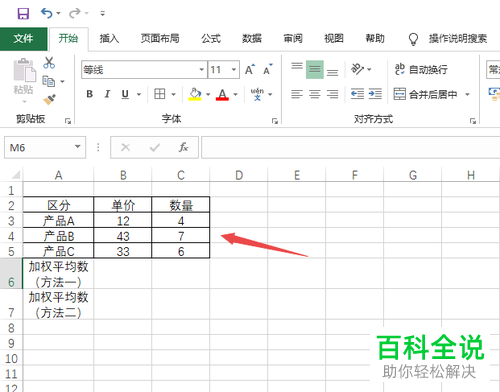Expand the font size 11 dropdown
Image resolution: width=500 pixels, height=392 pixels.
[x=234, y=70]
